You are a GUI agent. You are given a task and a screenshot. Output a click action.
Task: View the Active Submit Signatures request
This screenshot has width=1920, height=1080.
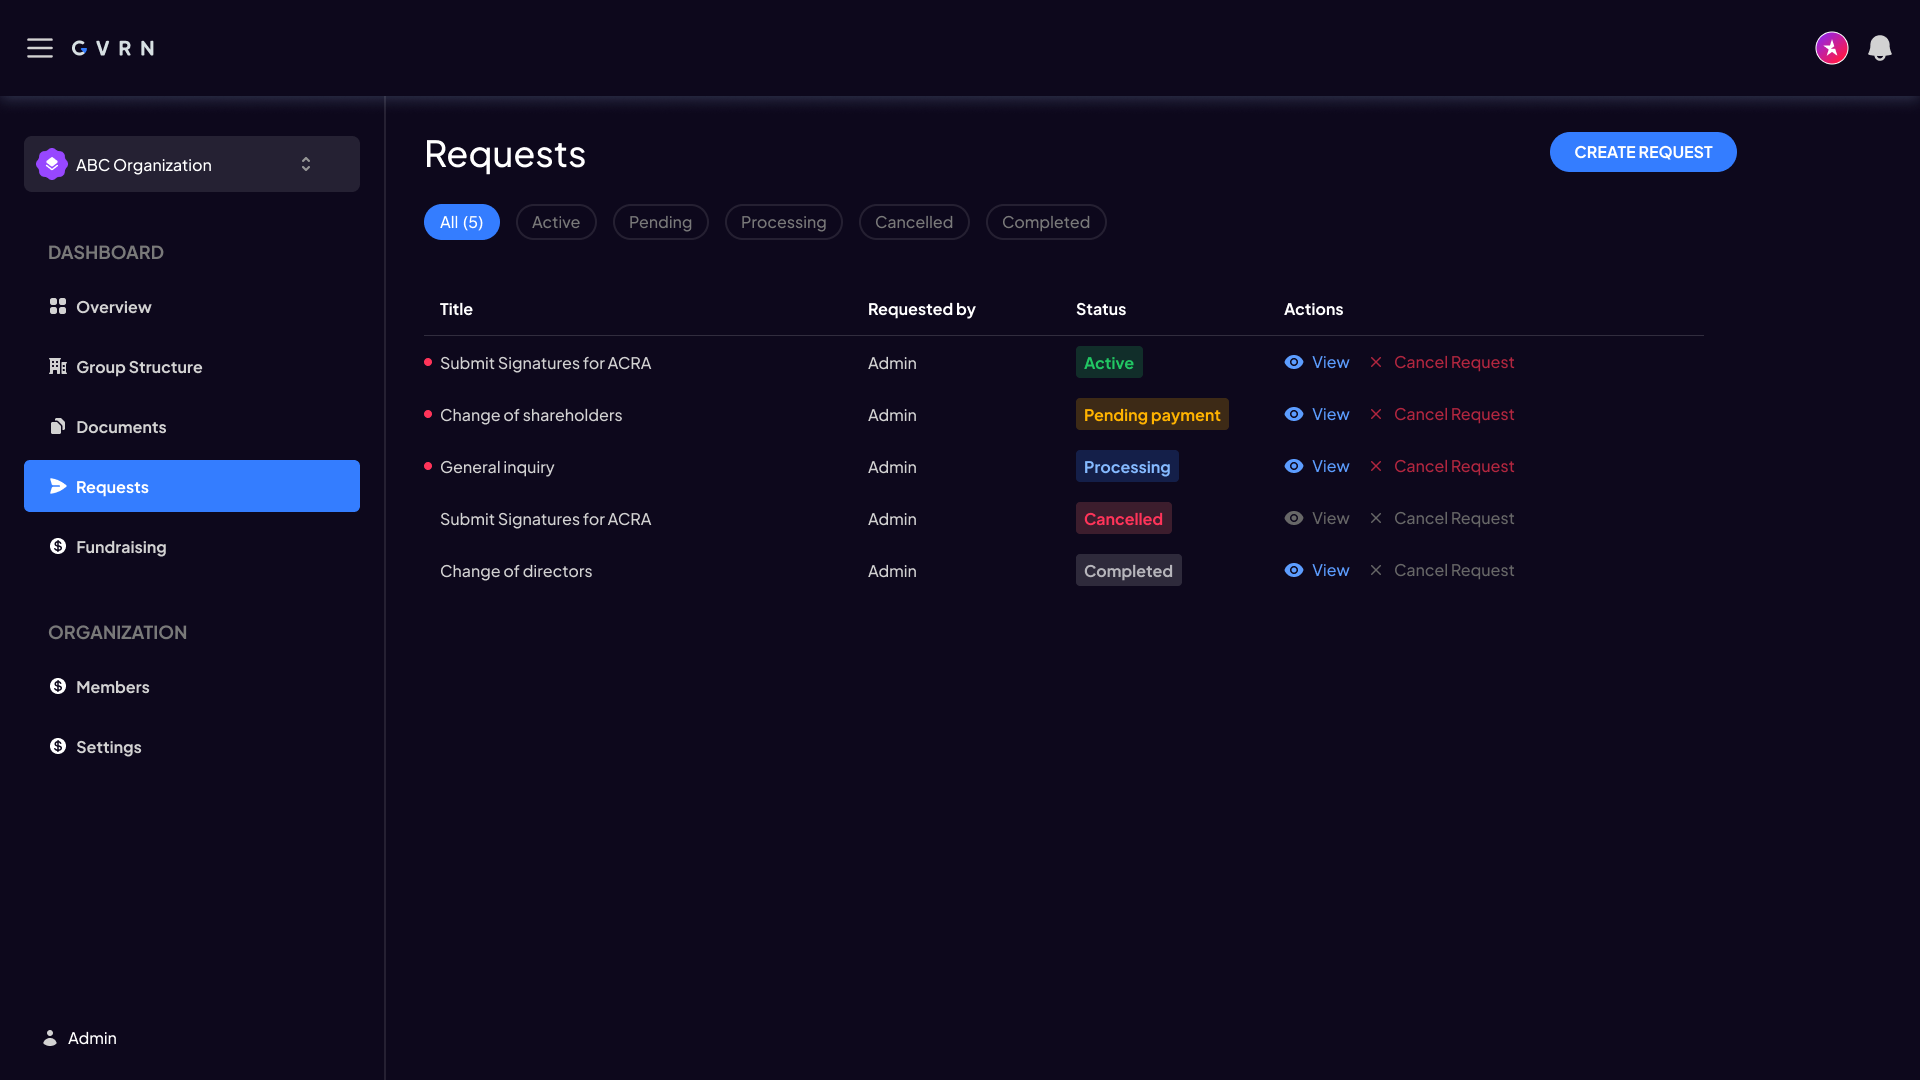click(1330, 362)
